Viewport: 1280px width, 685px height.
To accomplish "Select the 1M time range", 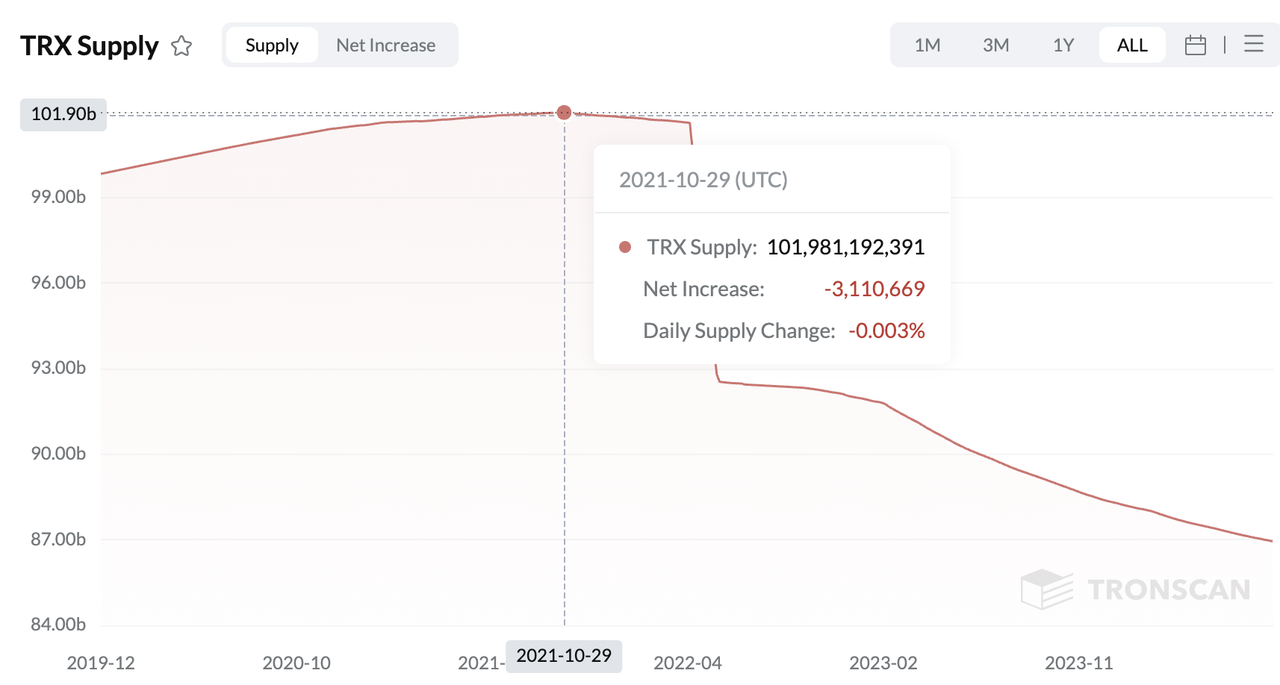I will pyautogui.click(x=925, y=45).
